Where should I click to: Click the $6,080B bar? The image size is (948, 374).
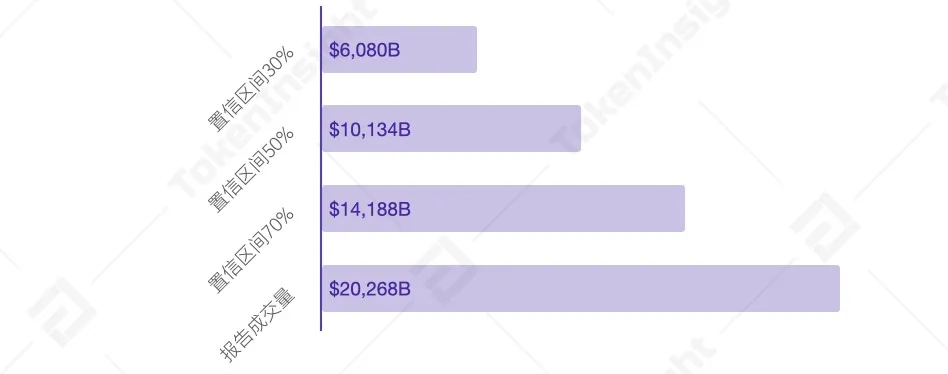click(400, 50)
